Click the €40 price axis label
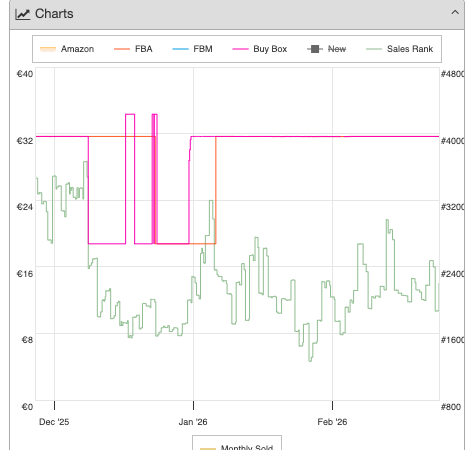 25,74
